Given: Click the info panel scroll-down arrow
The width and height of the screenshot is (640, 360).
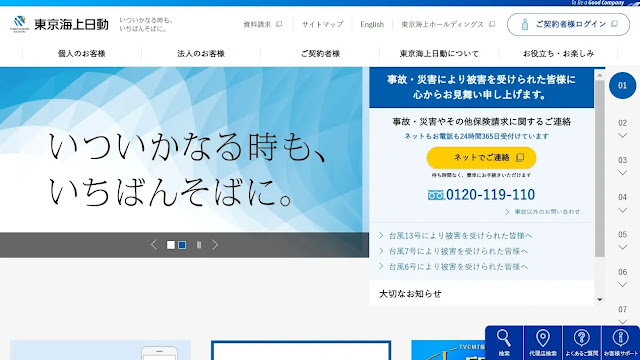Looking at the screenshot, I should click(x=600, y=300).
